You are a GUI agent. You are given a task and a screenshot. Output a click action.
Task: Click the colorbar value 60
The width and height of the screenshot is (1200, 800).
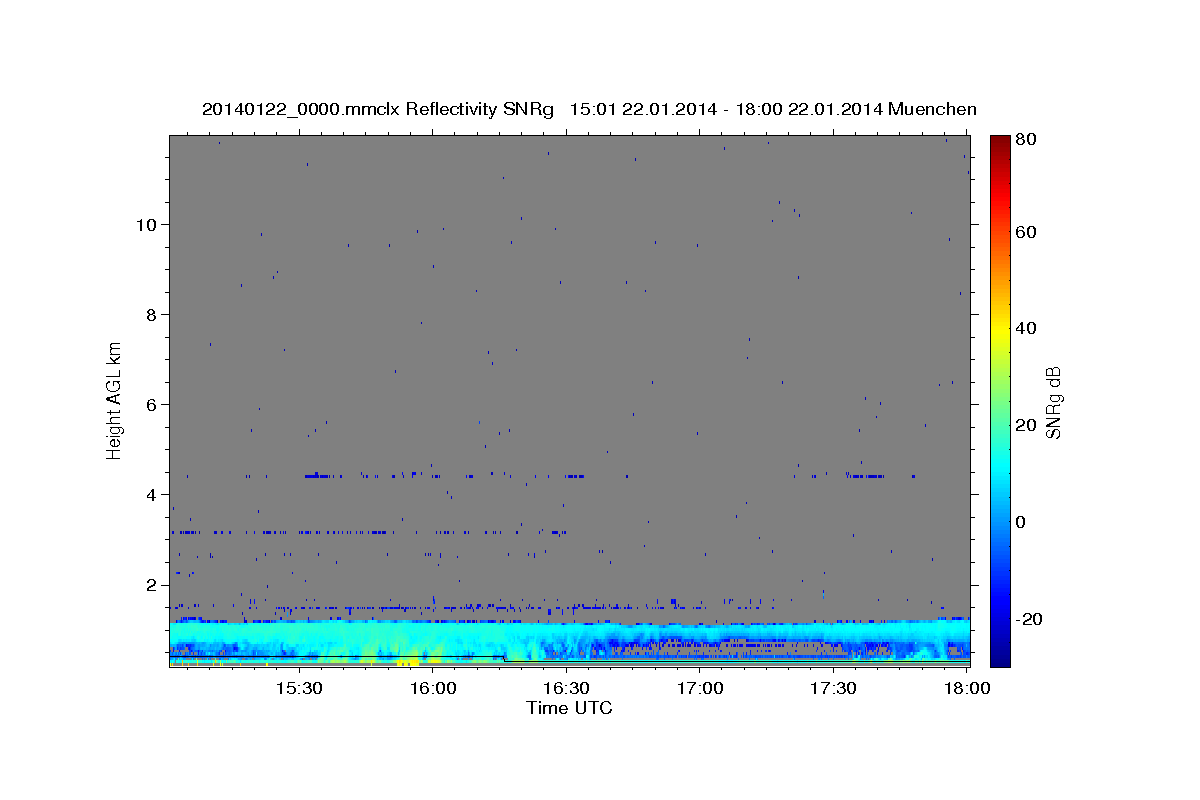[1025, 232]
